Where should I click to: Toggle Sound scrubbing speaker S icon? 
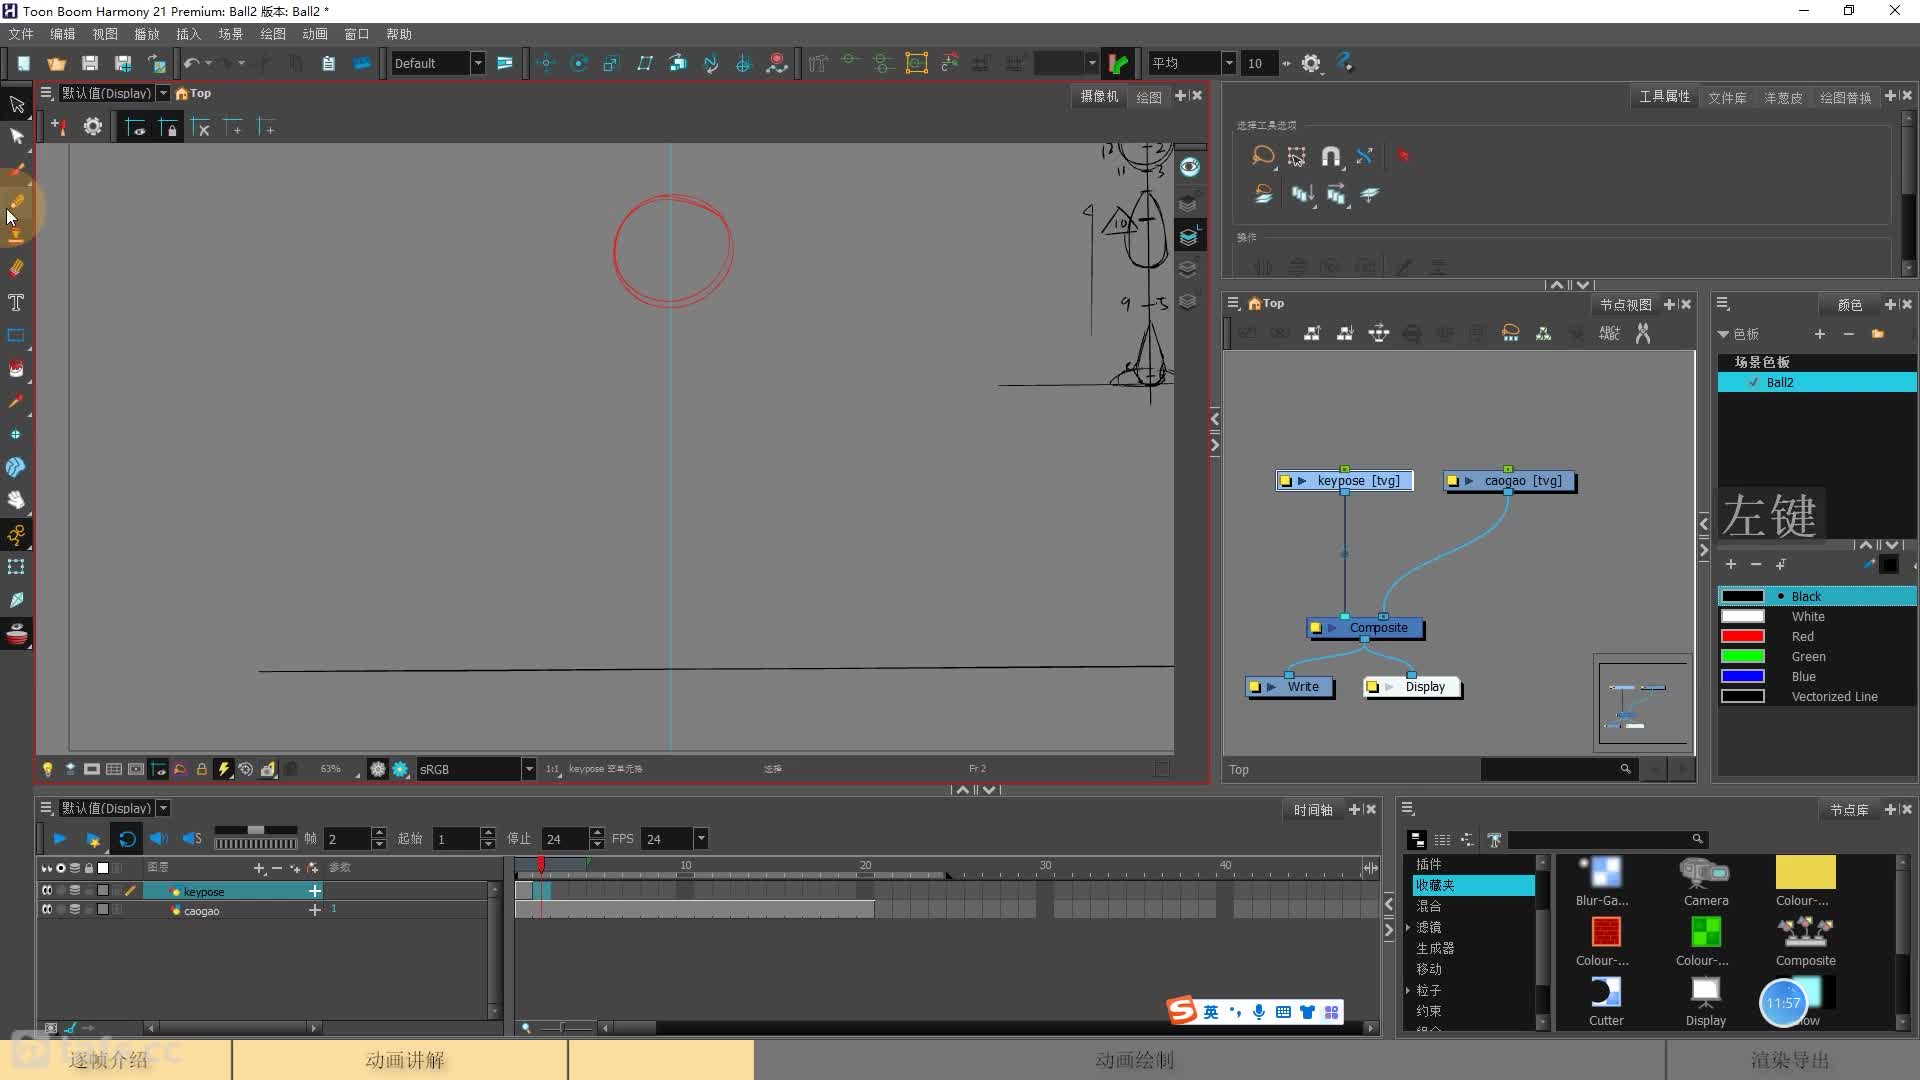tap(192, 839)
